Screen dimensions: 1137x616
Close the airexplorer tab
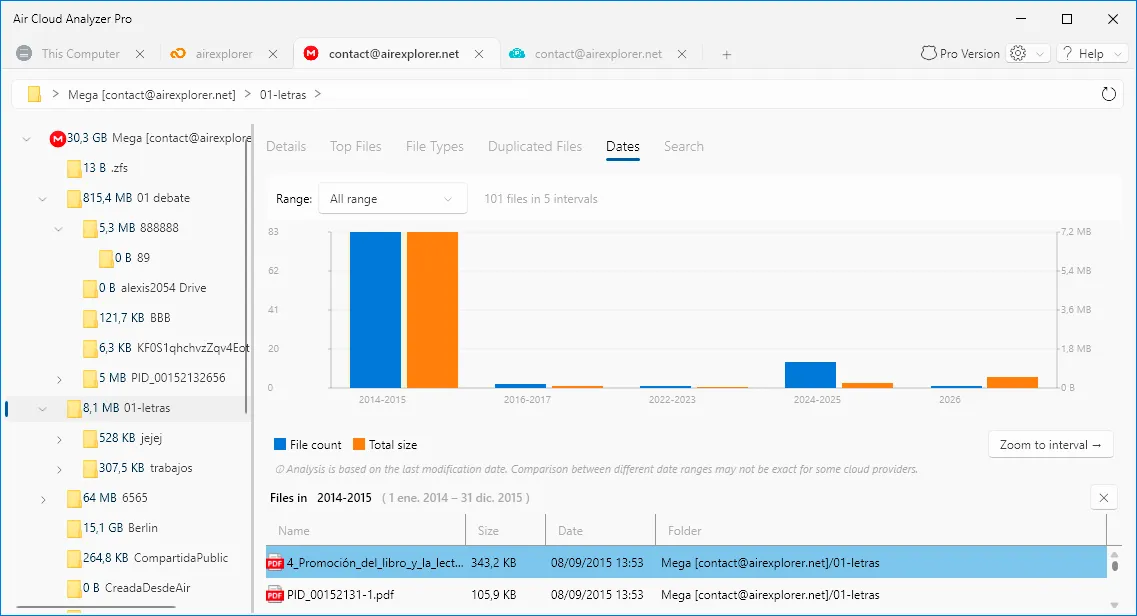coord(273,54)
